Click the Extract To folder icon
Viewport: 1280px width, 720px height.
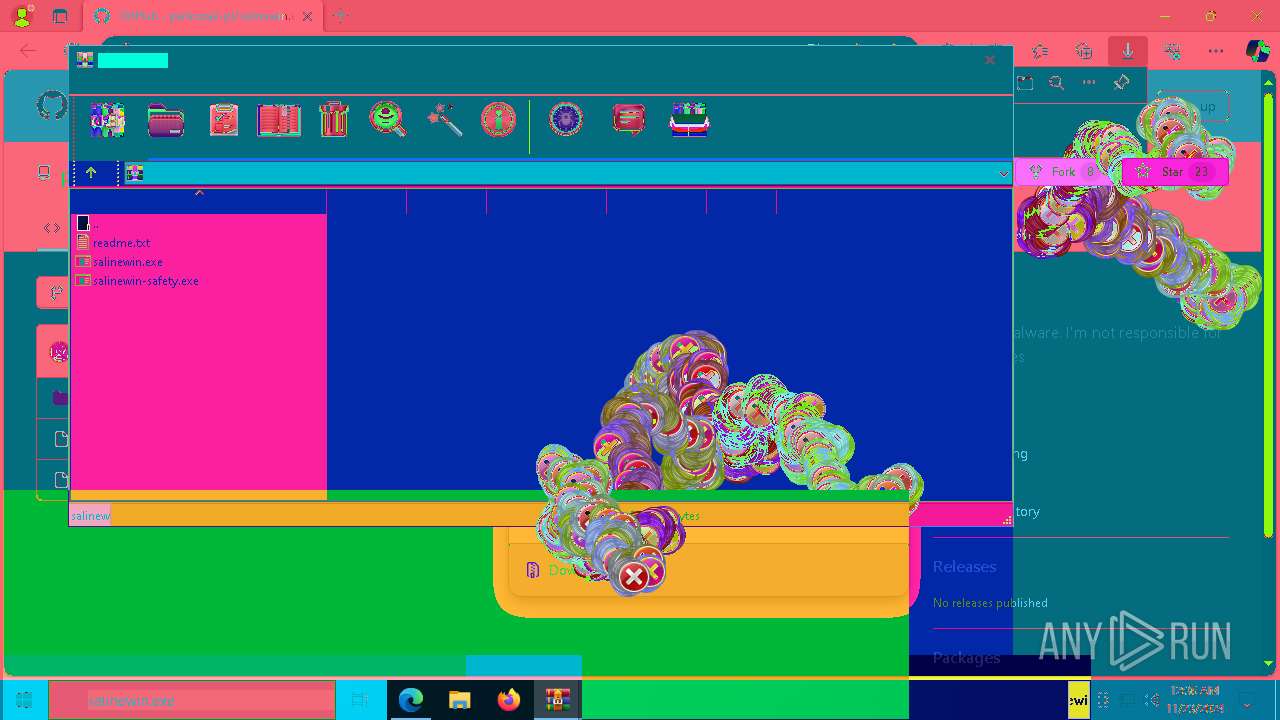pyautogui.click(x=166, y=120)
